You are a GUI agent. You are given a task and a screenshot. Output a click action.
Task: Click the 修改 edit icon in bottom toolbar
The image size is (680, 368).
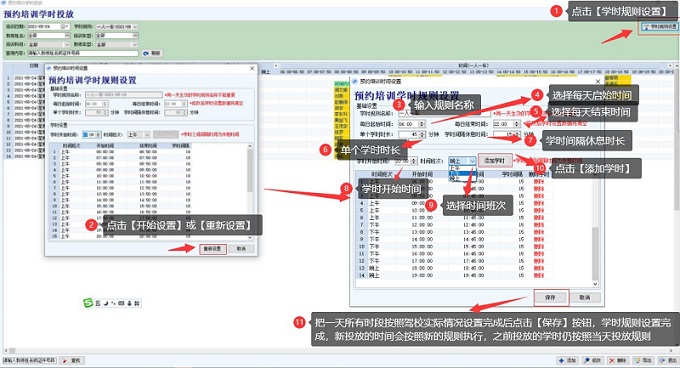(592, 360)
